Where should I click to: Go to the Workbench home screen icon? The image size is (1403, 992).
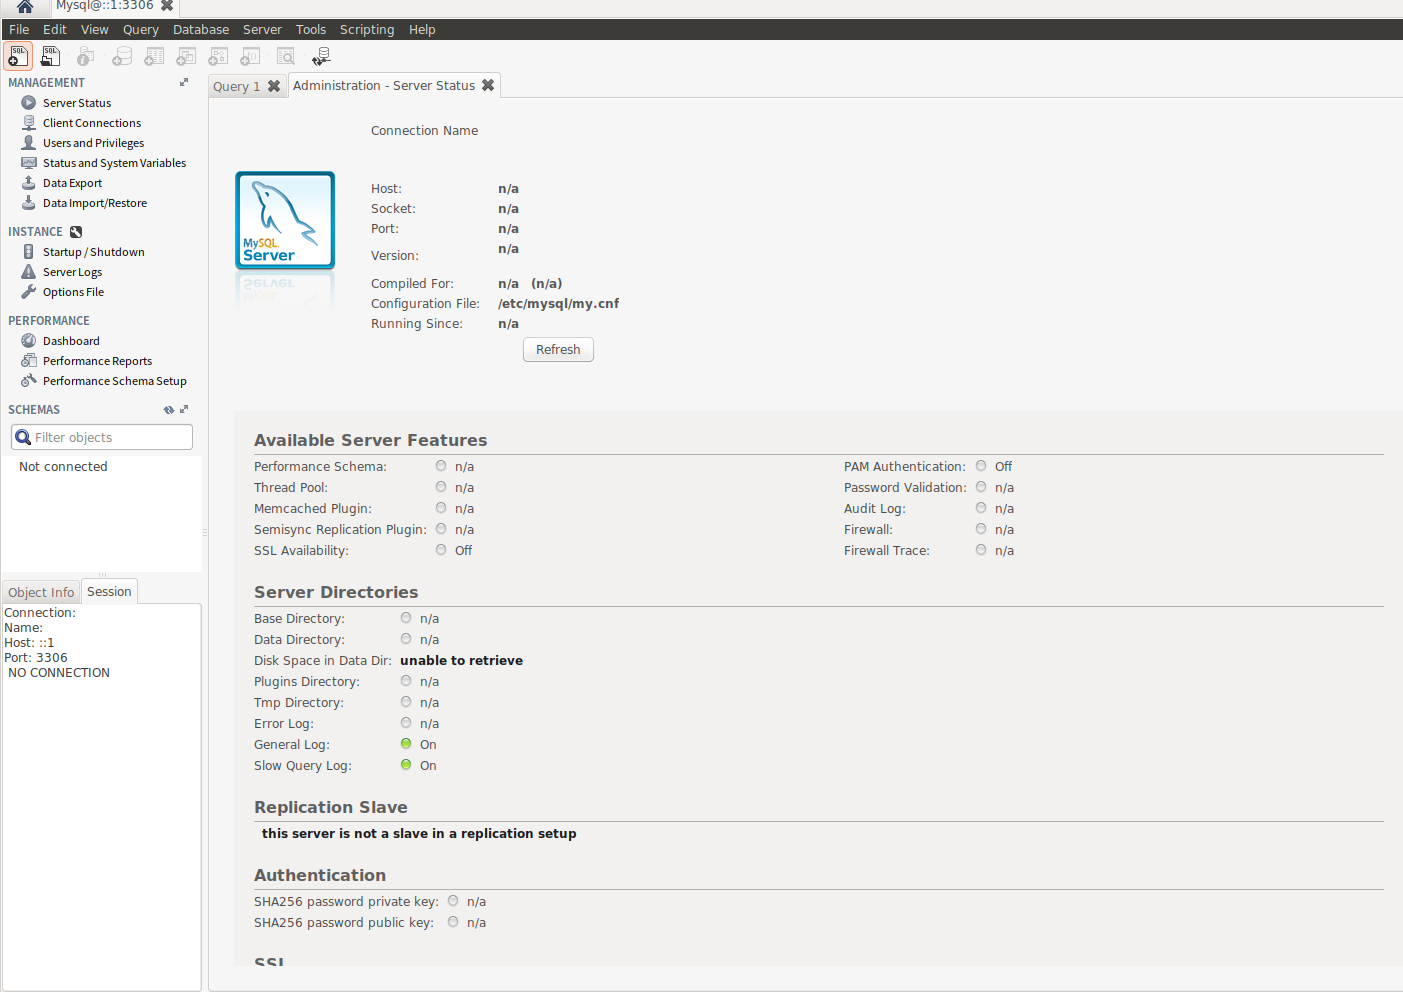pos(25,7)
